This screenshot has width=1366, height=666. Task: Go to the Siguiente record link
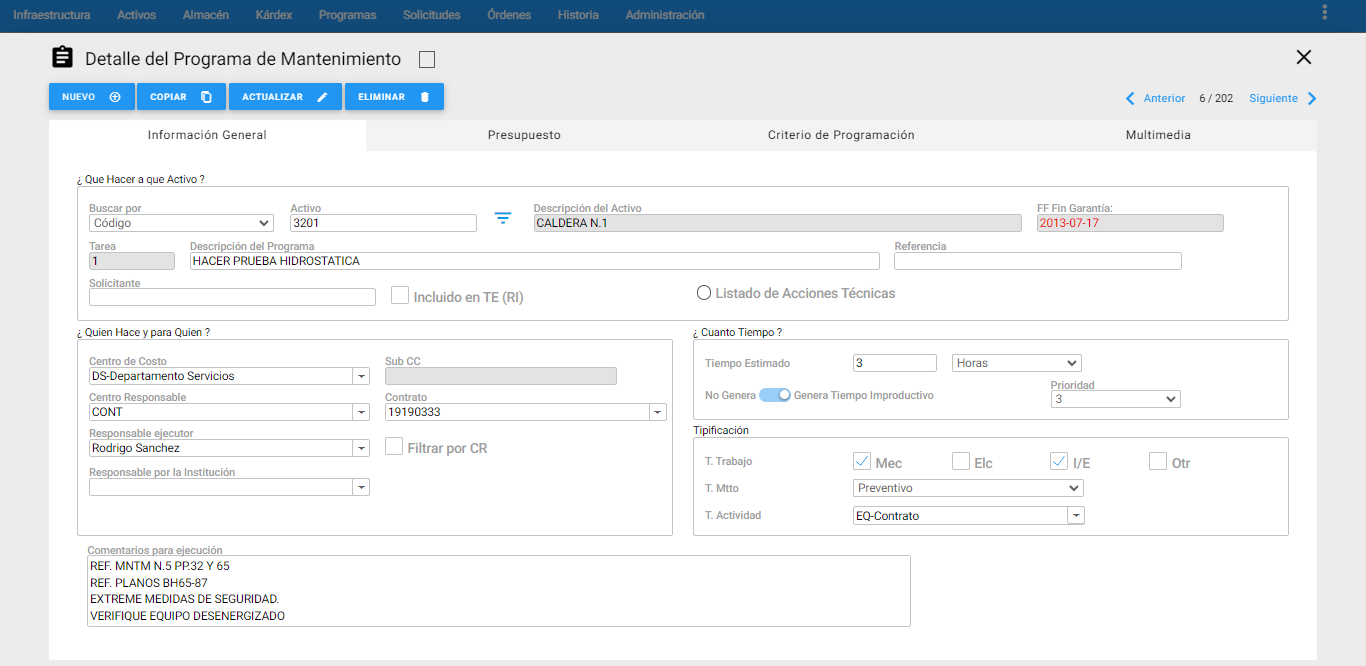1273,98
